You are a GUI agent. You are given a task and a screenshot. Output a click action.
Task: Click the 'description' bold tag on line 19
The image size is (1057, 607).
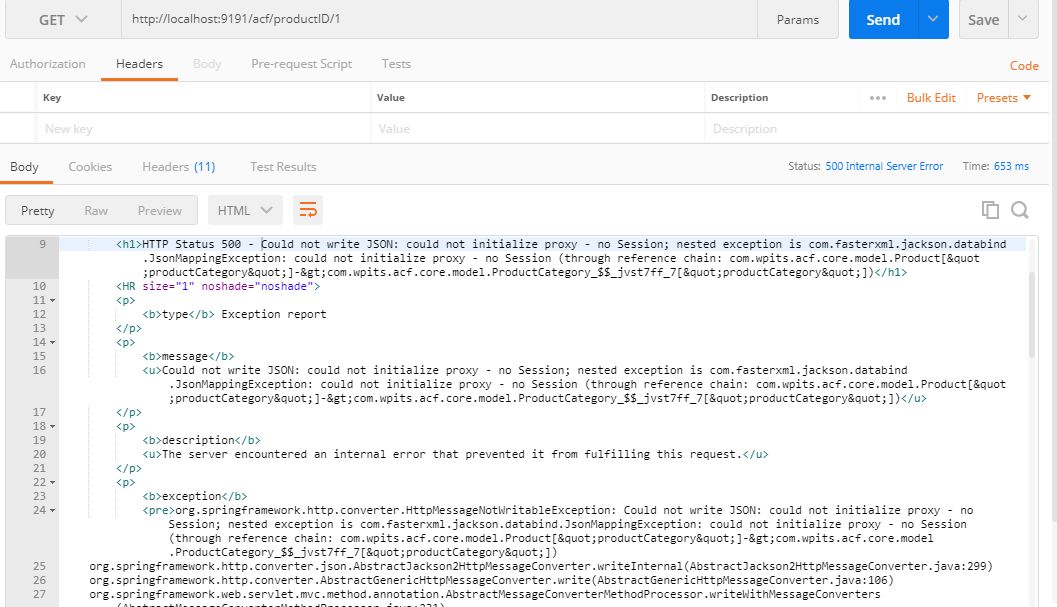202,440
